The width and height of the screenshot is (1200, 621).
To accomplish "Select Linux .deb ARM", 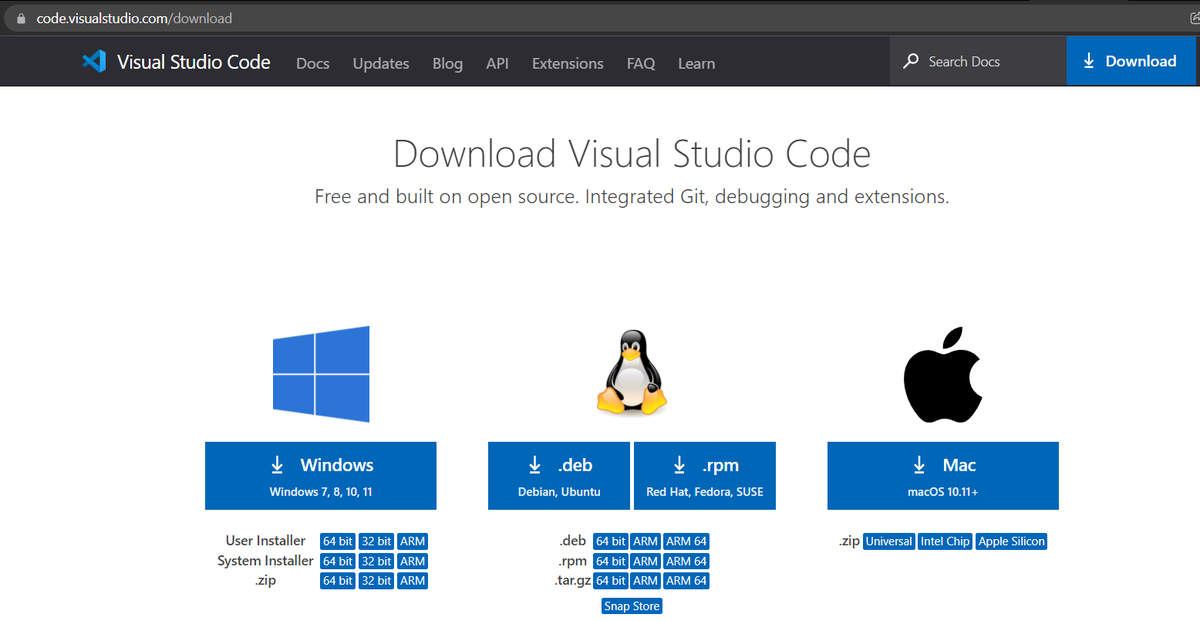I will click(x=646, y=541).
